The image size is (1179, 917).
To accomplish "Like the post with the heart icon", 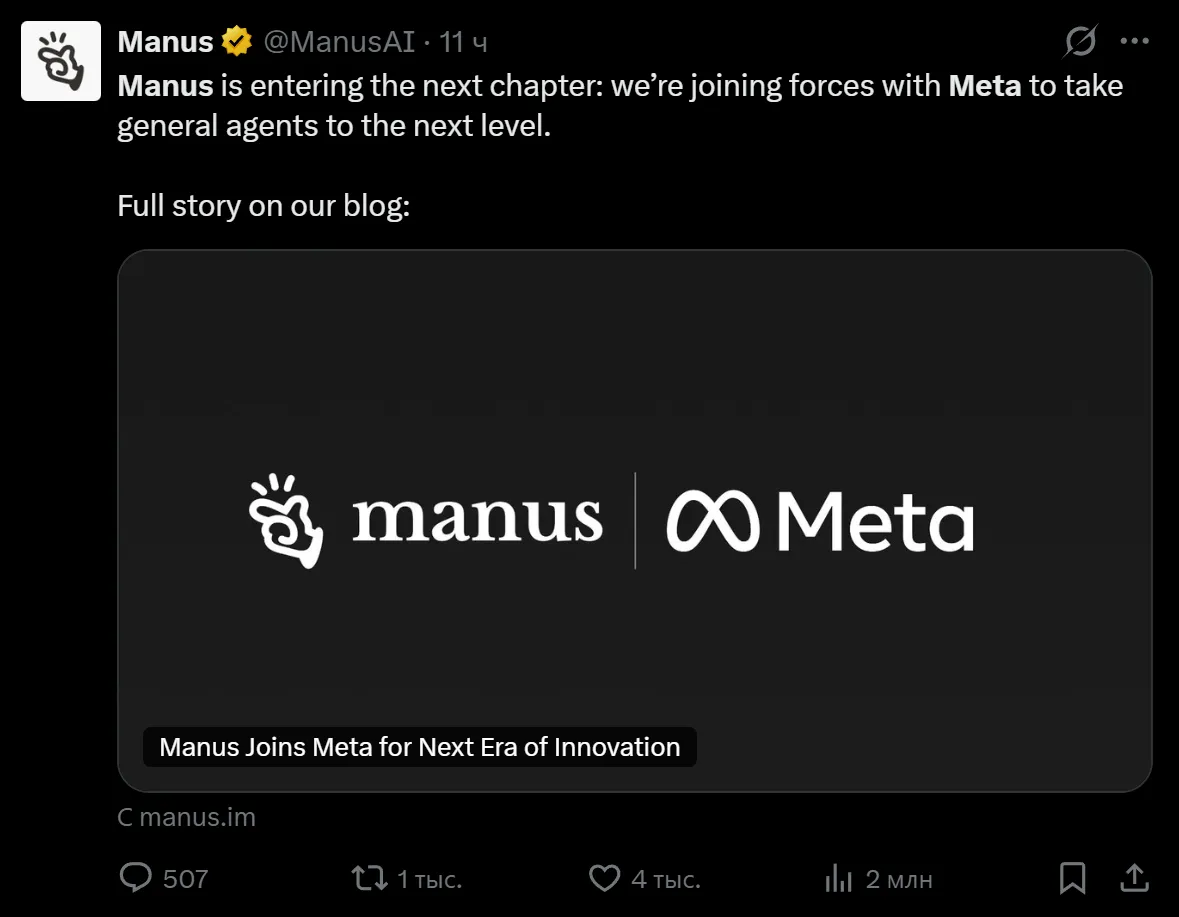I will (x=604, y=879).
